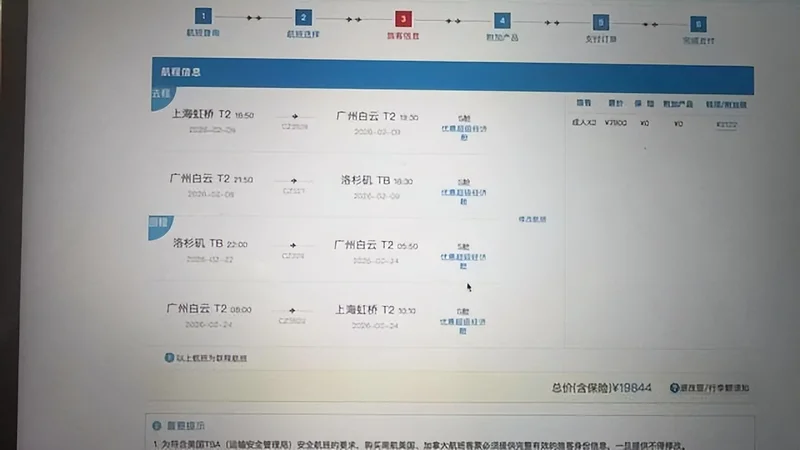Click the 重要提示 notice icon
Image resolution: width=800 pixels, height=450 pixels.
[x=156, y=425]
